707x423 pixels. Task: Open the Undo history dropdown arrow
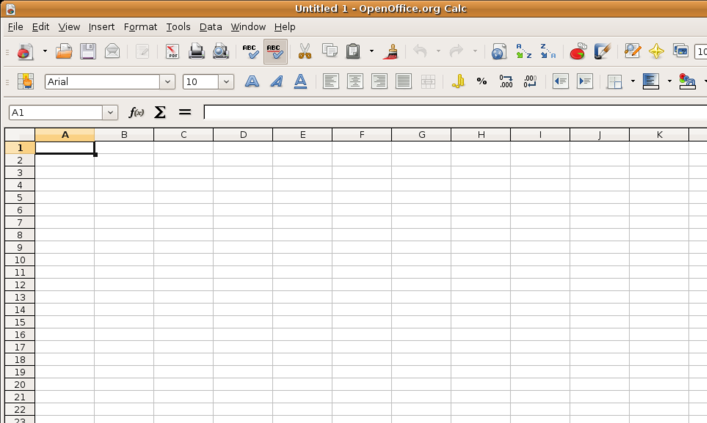coord(438,51)
